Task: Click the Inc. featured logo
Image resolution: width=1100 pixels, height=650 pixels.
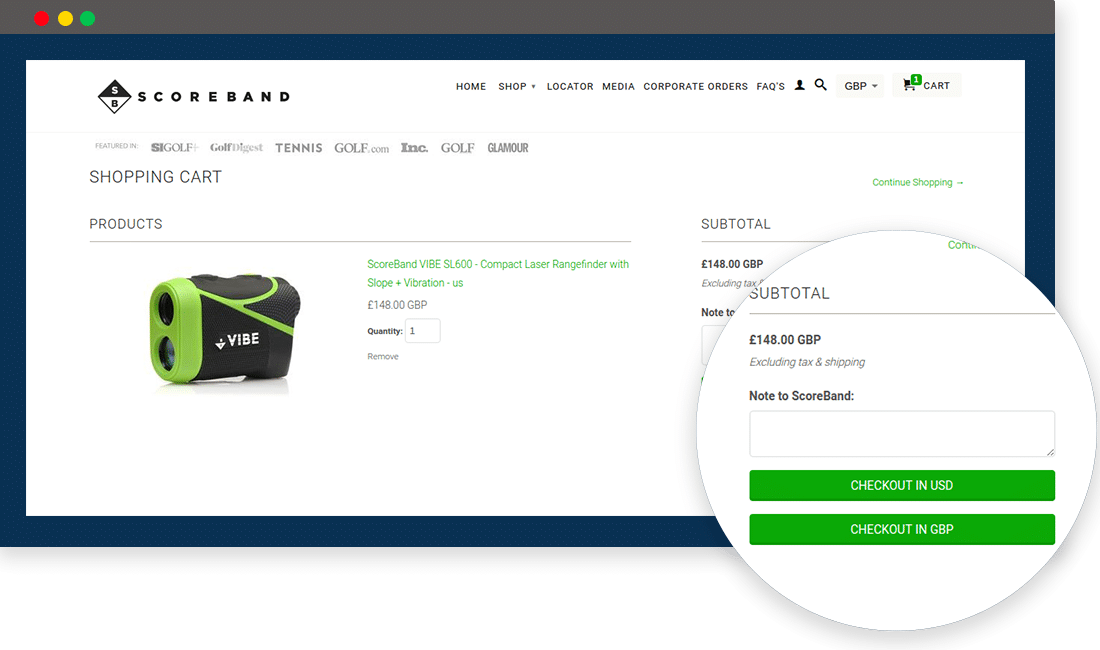Action: [414, 147]
